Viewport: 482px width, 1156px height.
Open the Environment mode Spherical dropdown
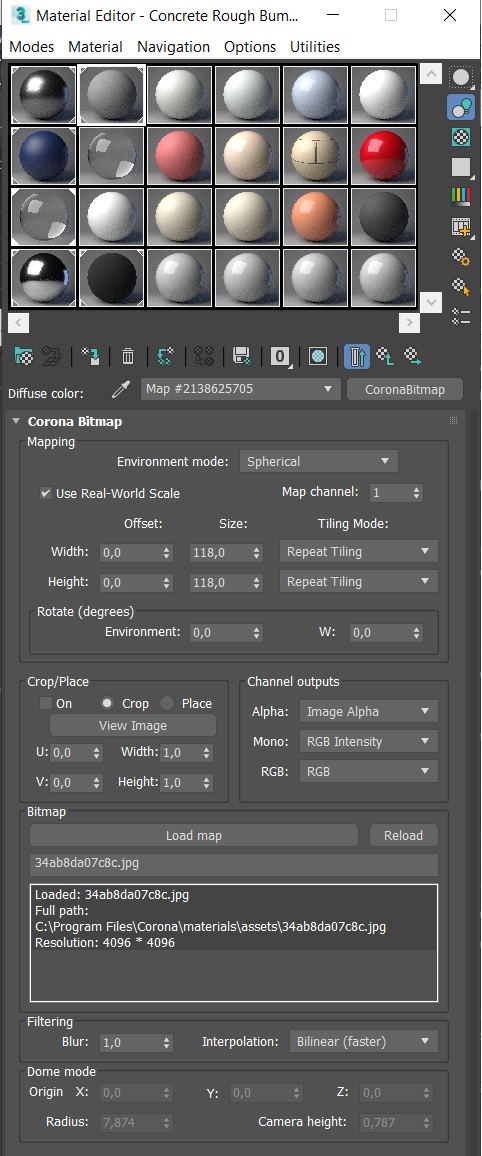click(318, 462)
